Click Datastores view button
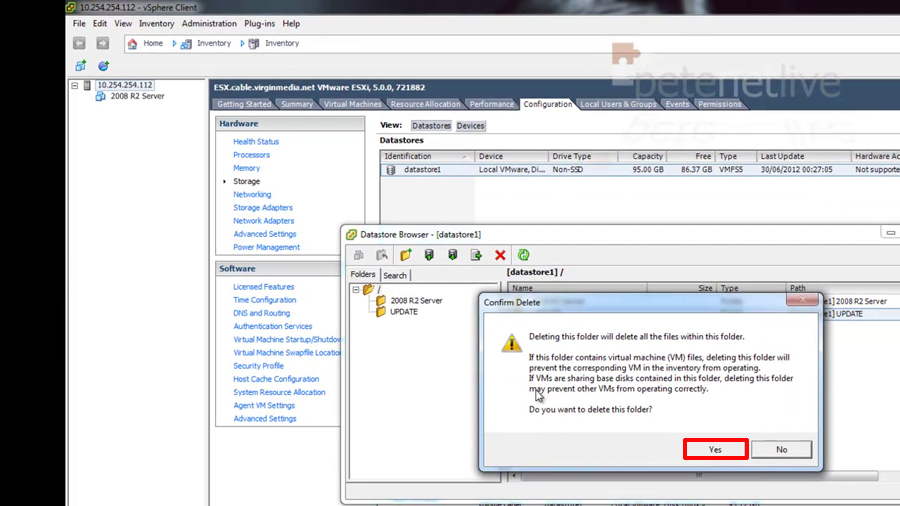 tap(431, 126)
